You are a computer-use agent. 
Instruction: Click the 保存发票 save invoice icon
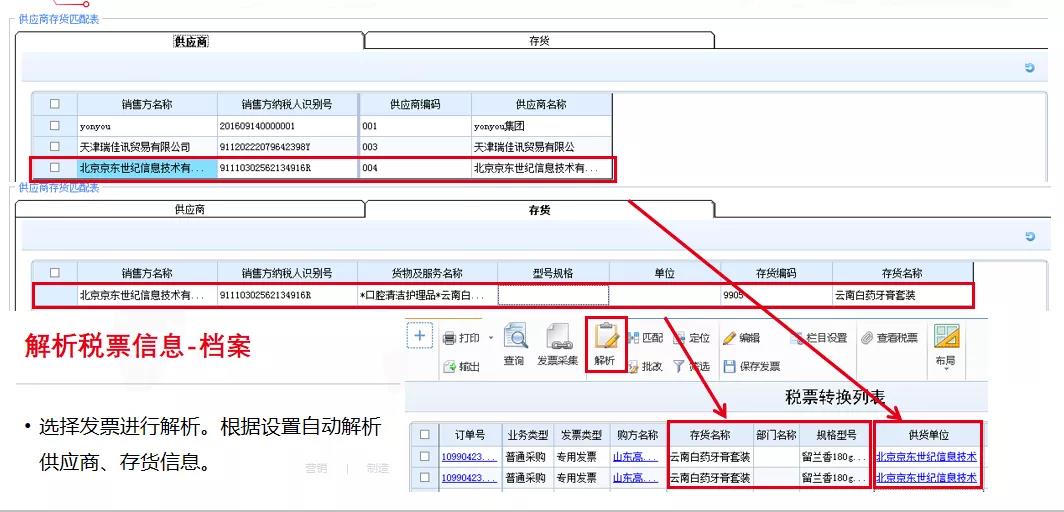730,366
